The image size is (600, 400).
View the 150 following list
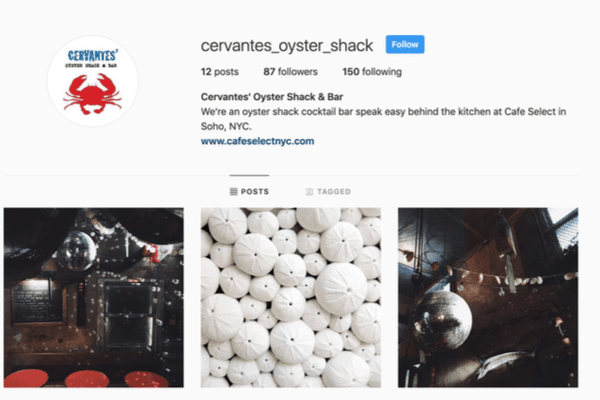click(x=372, y=72)
